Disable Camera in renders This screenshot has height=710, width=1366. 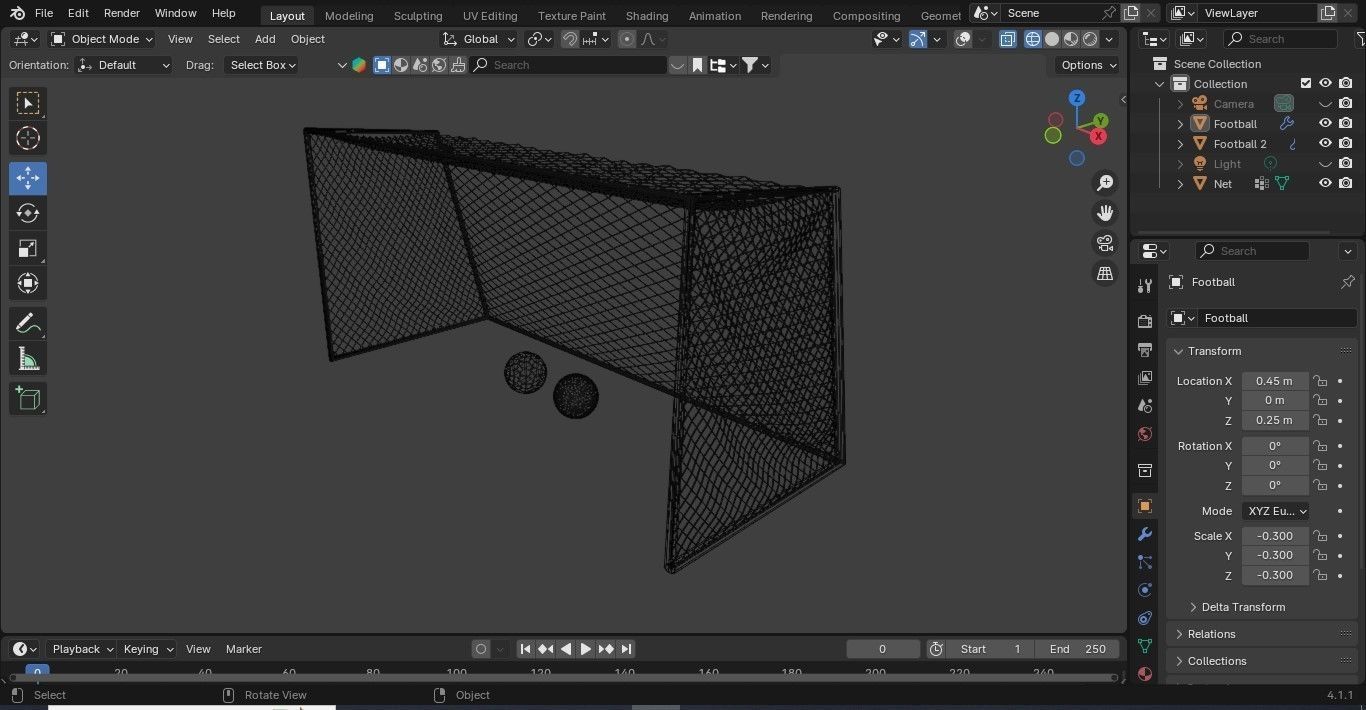click(x=1346, y=103)
